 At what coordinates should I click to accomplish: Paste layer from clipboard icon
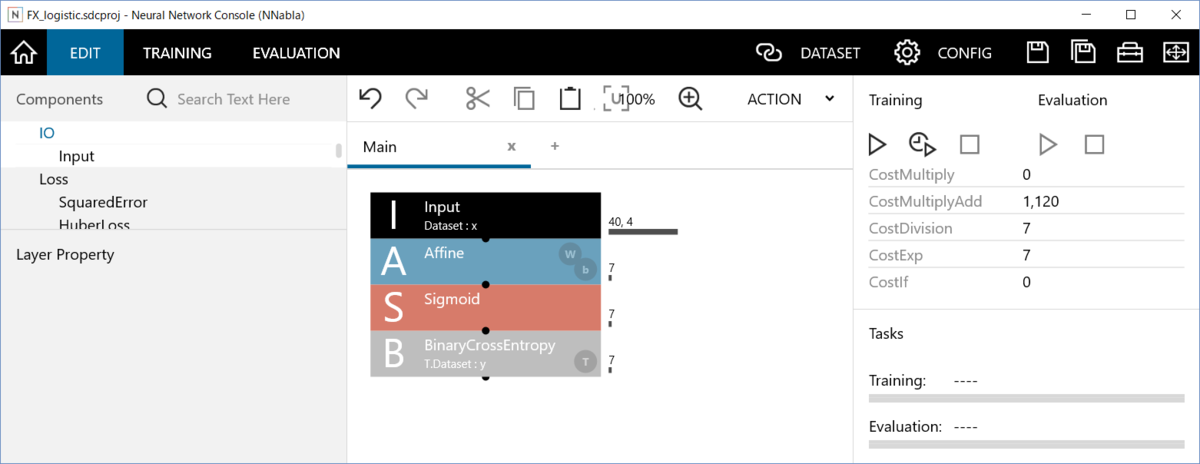pyautogui.click(x=570, y=98)
